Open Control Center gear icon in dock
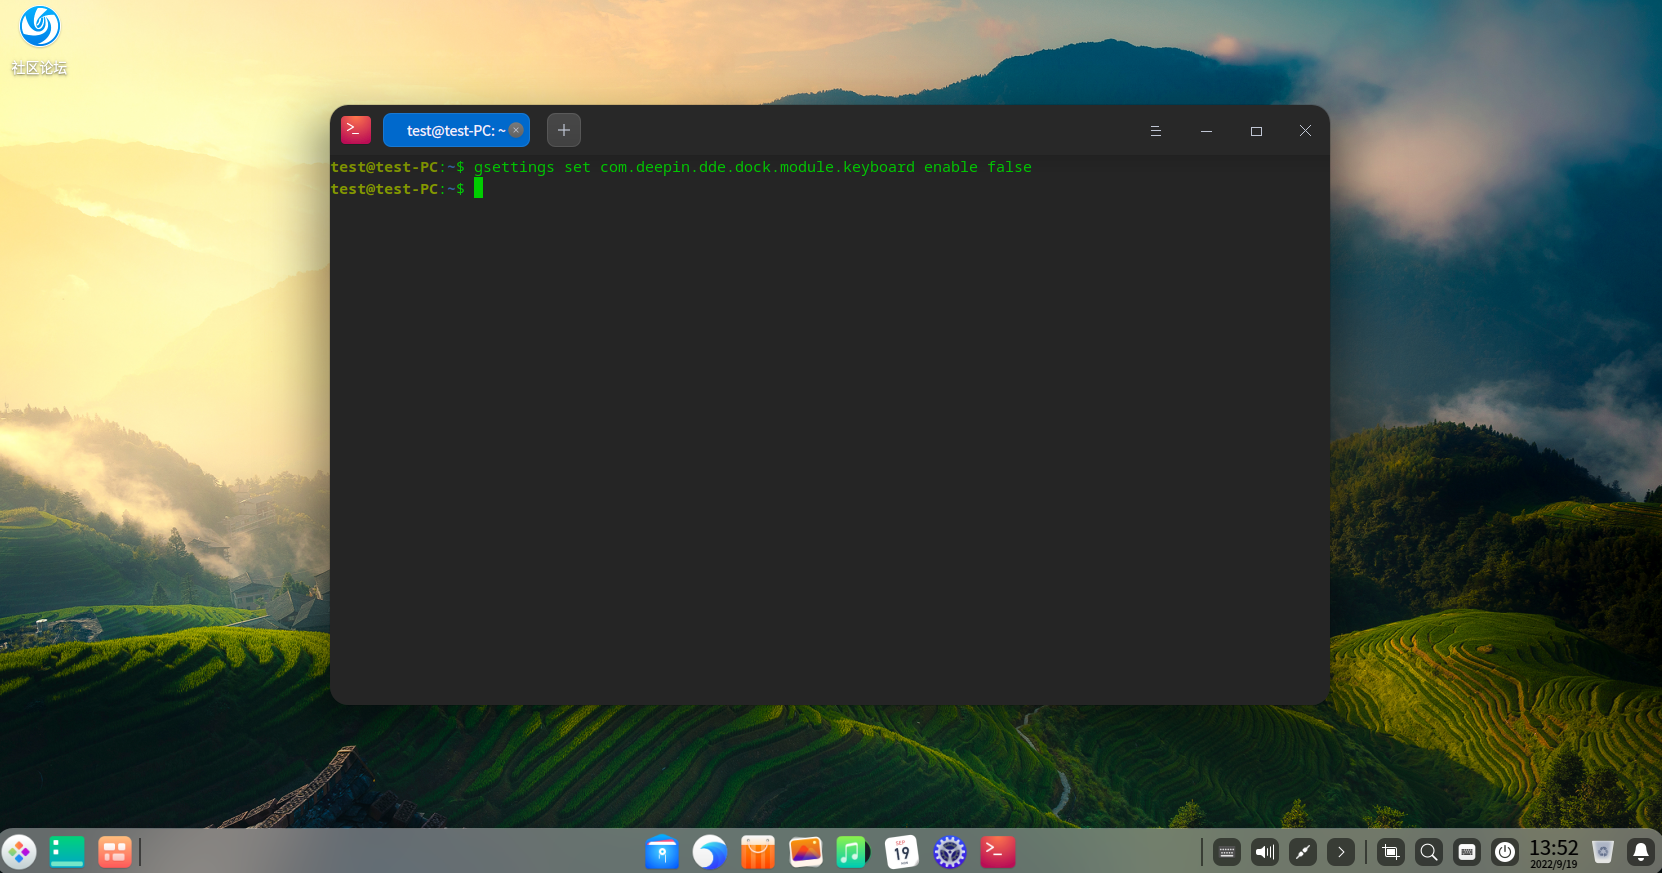This screenshot has height=873, width=1662. [950, 852]
